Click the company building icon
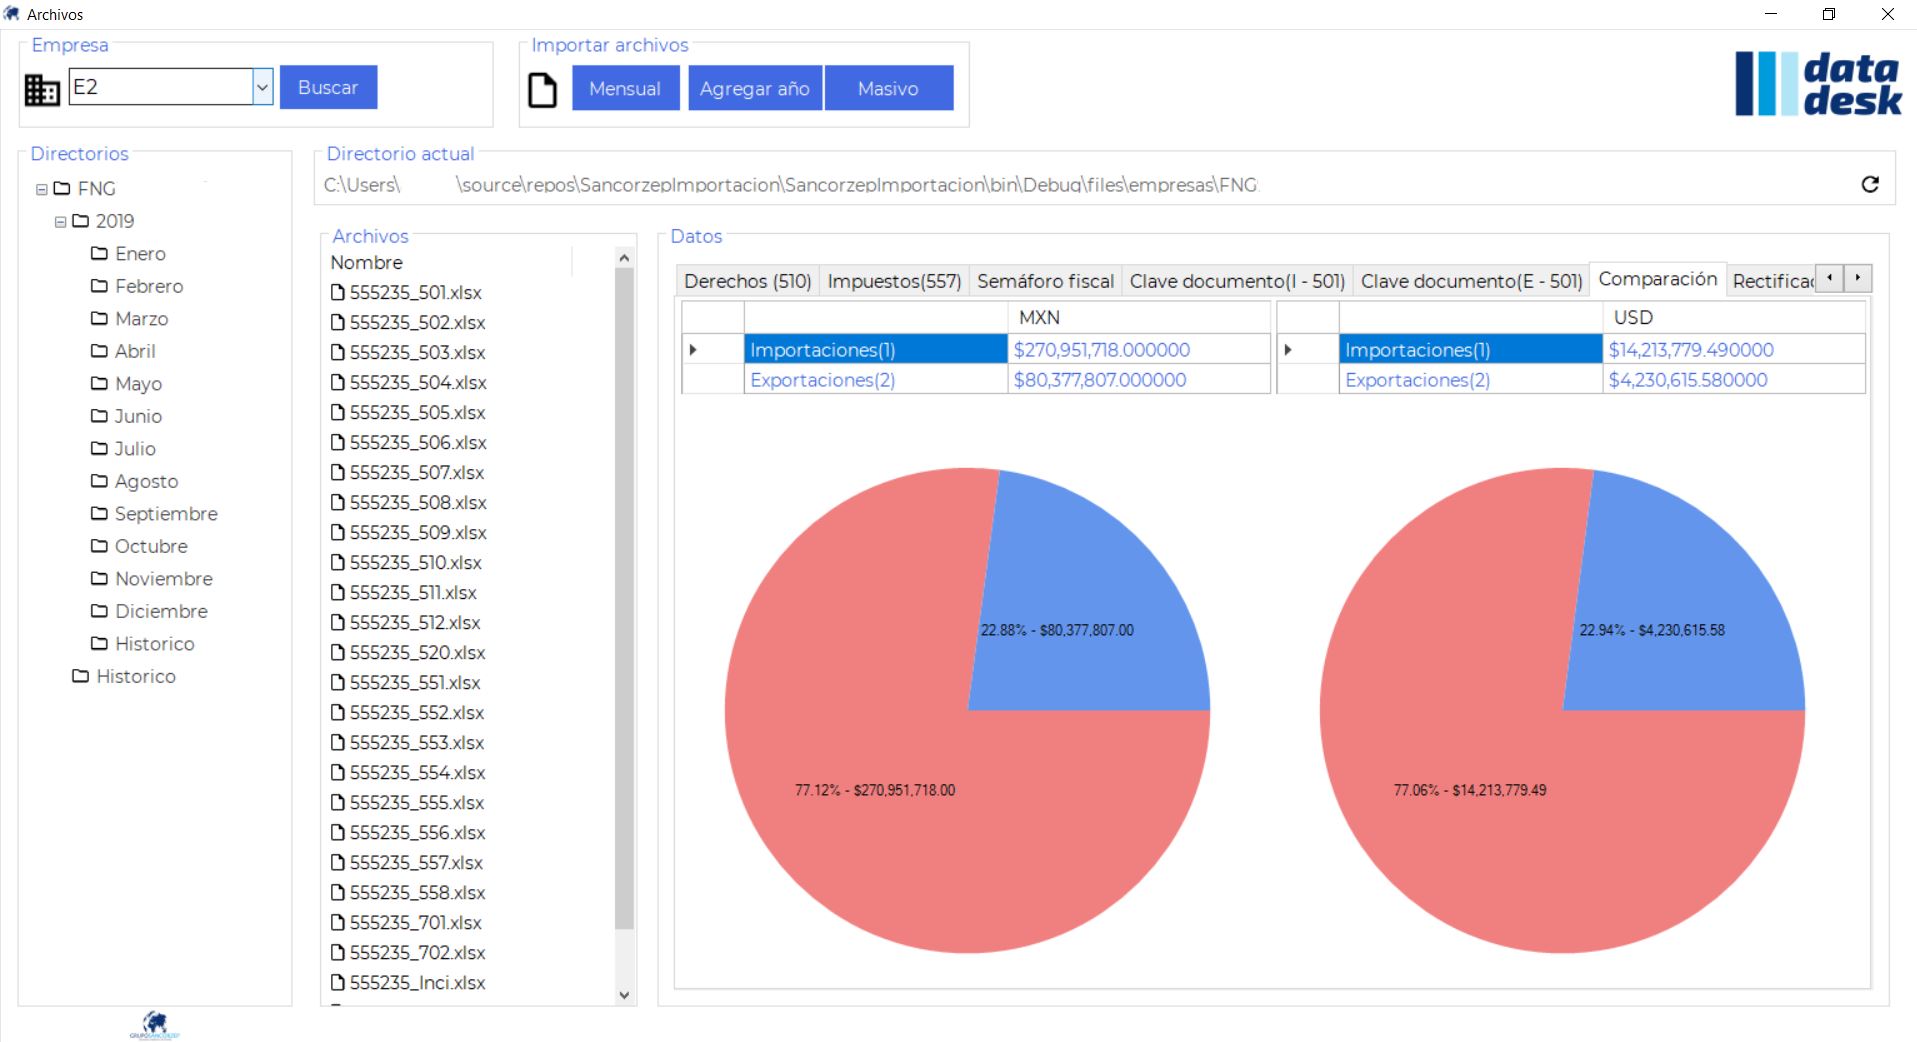This screenshot has width=1917, height=1042. [42, 90]
